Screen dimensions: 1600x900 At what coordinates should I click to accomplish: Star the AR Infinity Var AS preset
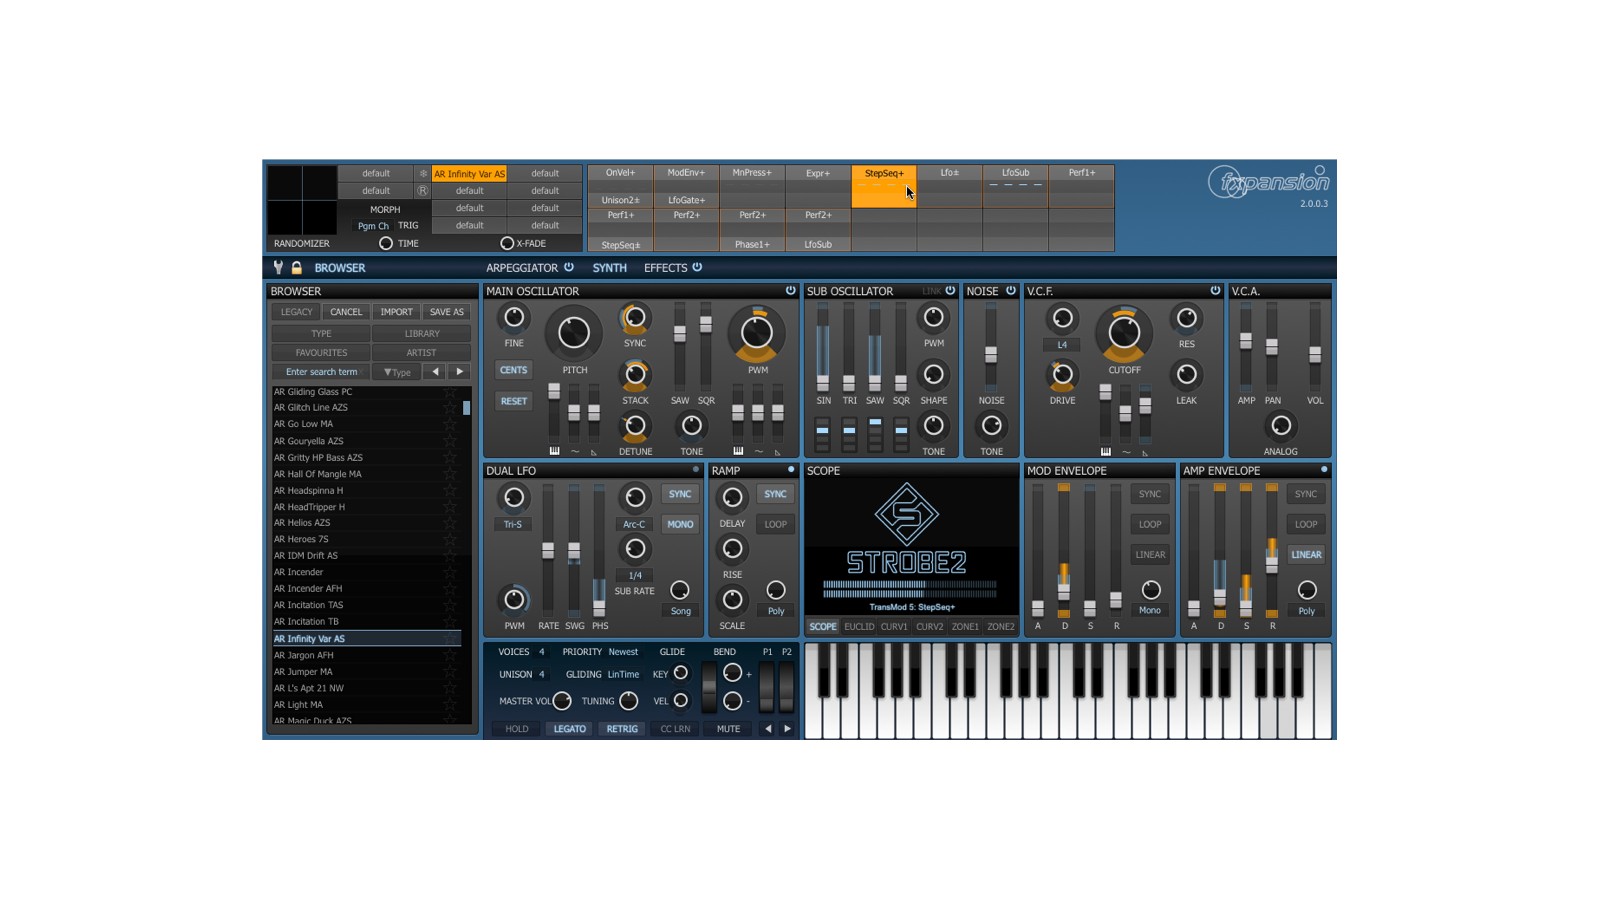[450, 639]
